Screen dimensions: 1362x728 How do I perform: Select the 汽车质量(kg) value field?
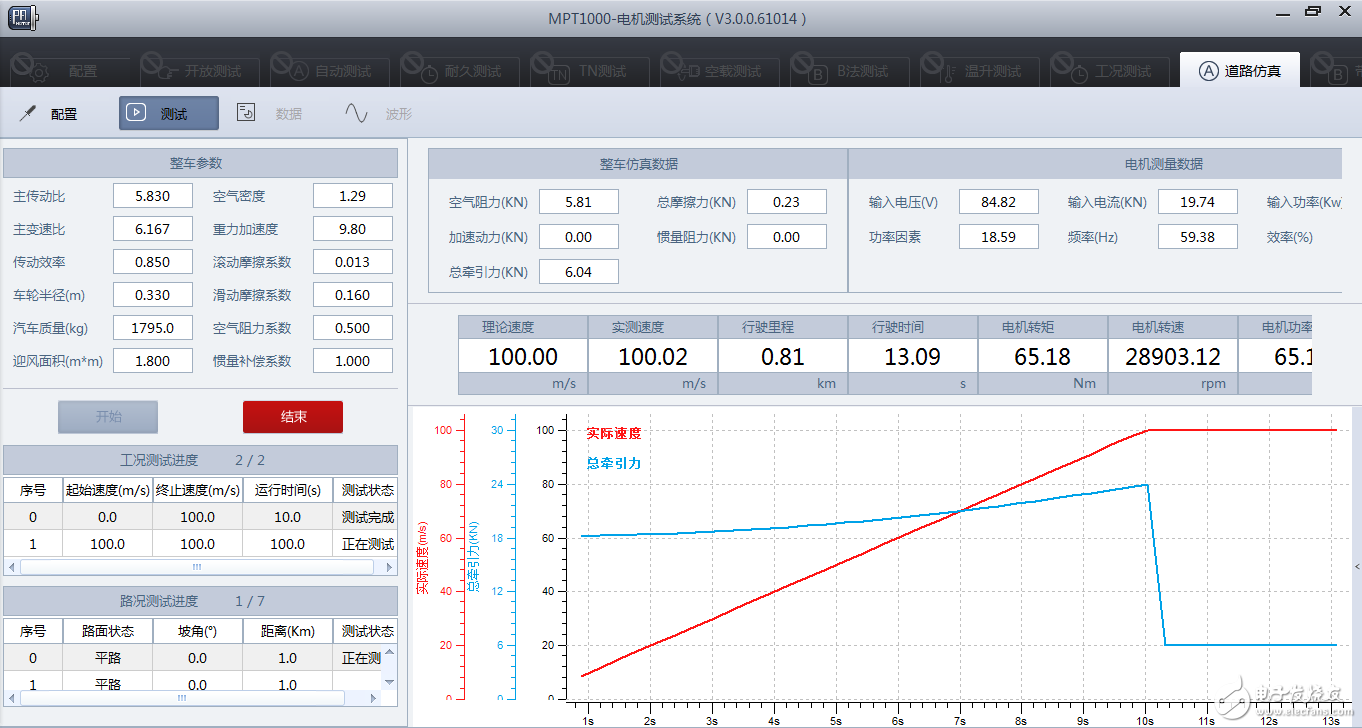pyautogui.click(x=152, y=328)
